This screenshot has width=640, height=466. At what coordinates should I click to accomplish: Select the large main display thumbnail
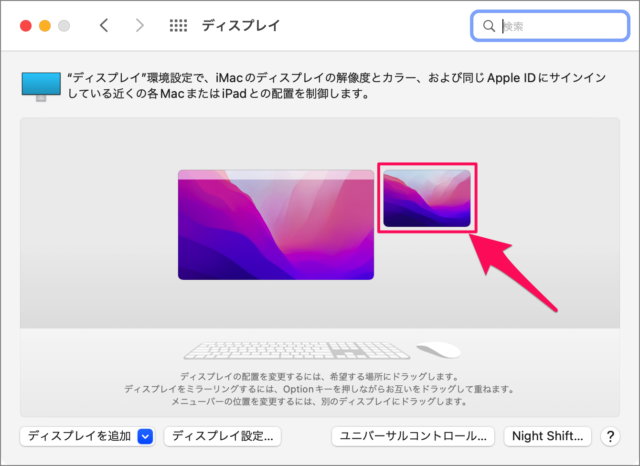coord(276,225)
